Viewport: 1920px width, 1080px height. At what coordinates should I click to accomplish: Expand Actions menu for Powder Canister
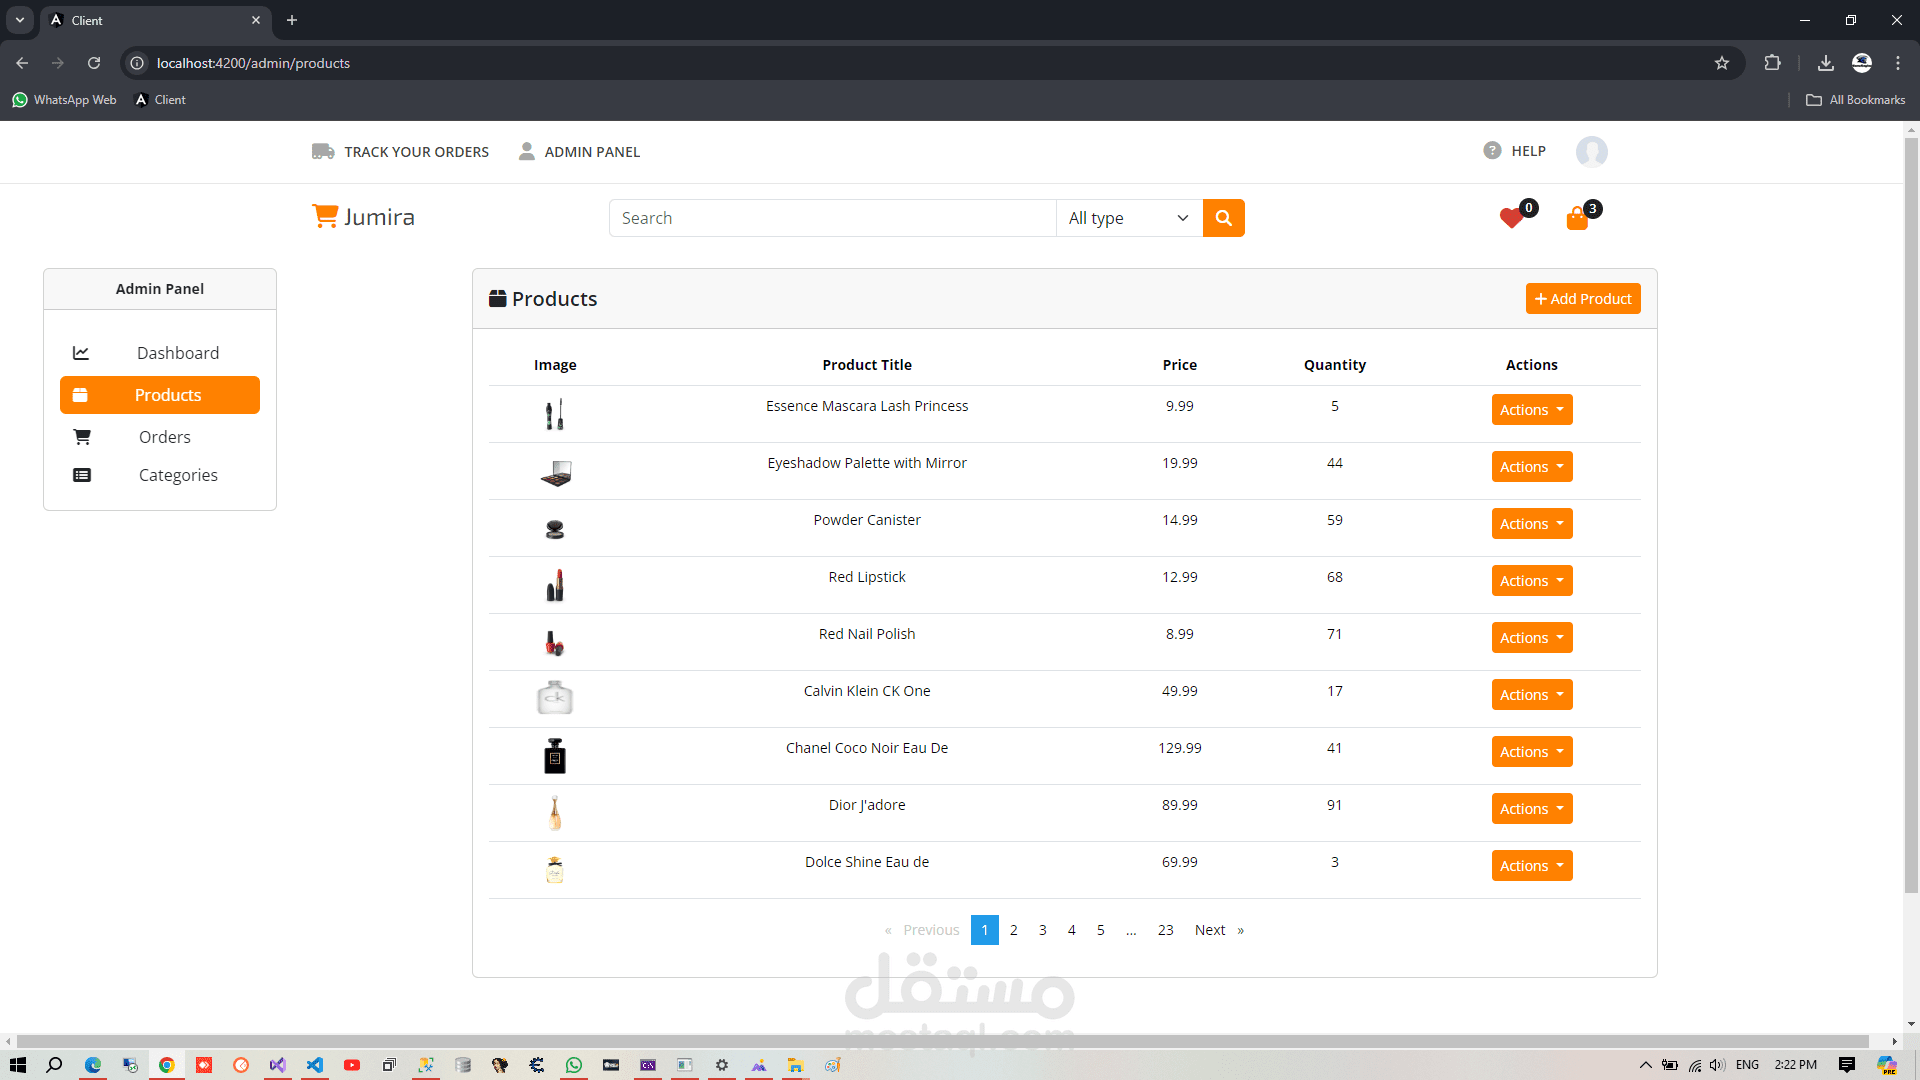[1531, 524]
